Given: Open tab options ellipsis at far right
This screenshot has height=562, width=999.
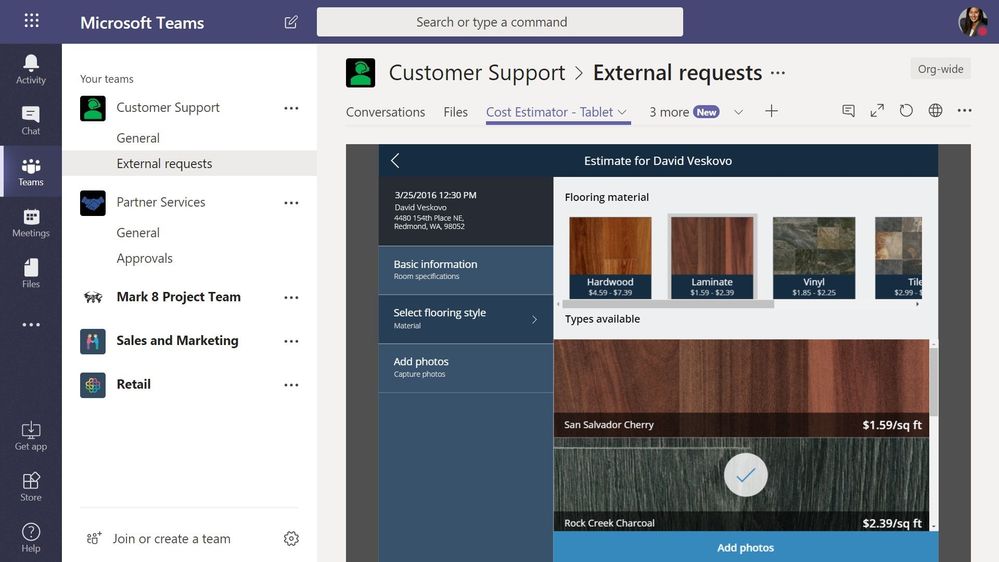Looking at the screenshot, I should click(x=965, y=111).
